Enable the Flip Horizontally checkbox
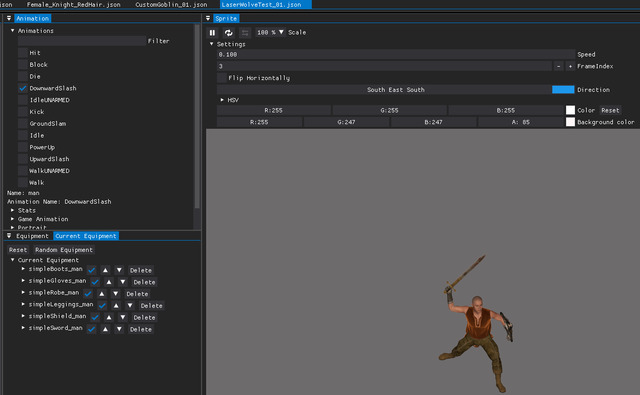The height and width of the screenshot is (395, 640). point(222,78)
